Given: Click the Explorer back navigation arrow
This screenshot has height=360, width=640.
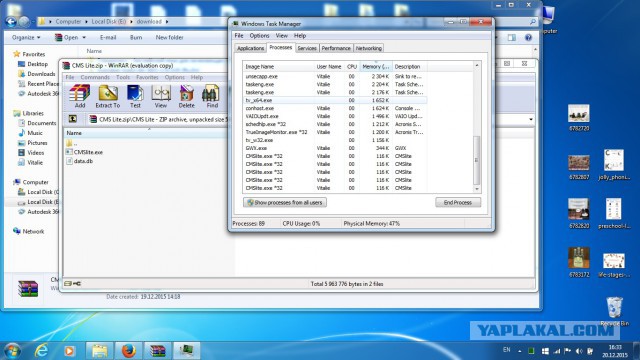Looking at the screenshot, I should 11,22.
